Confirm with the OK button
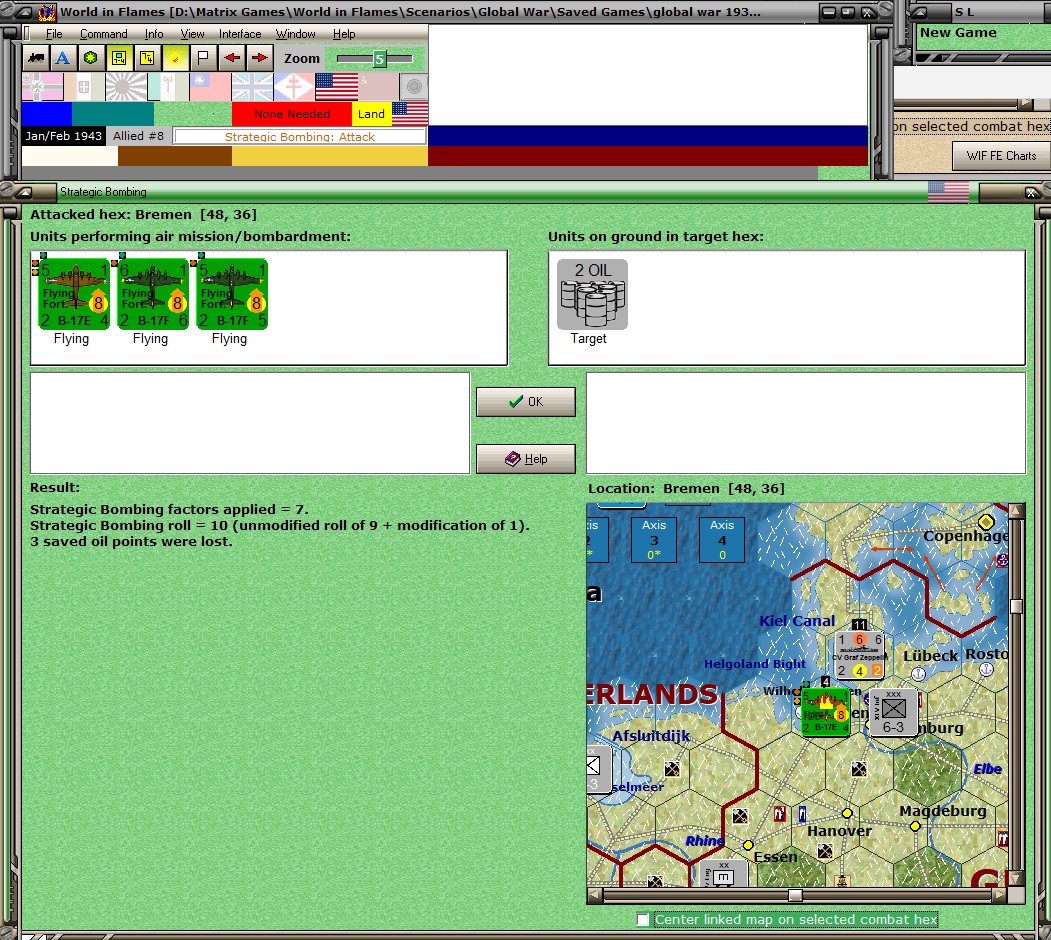 coord(526,402)
